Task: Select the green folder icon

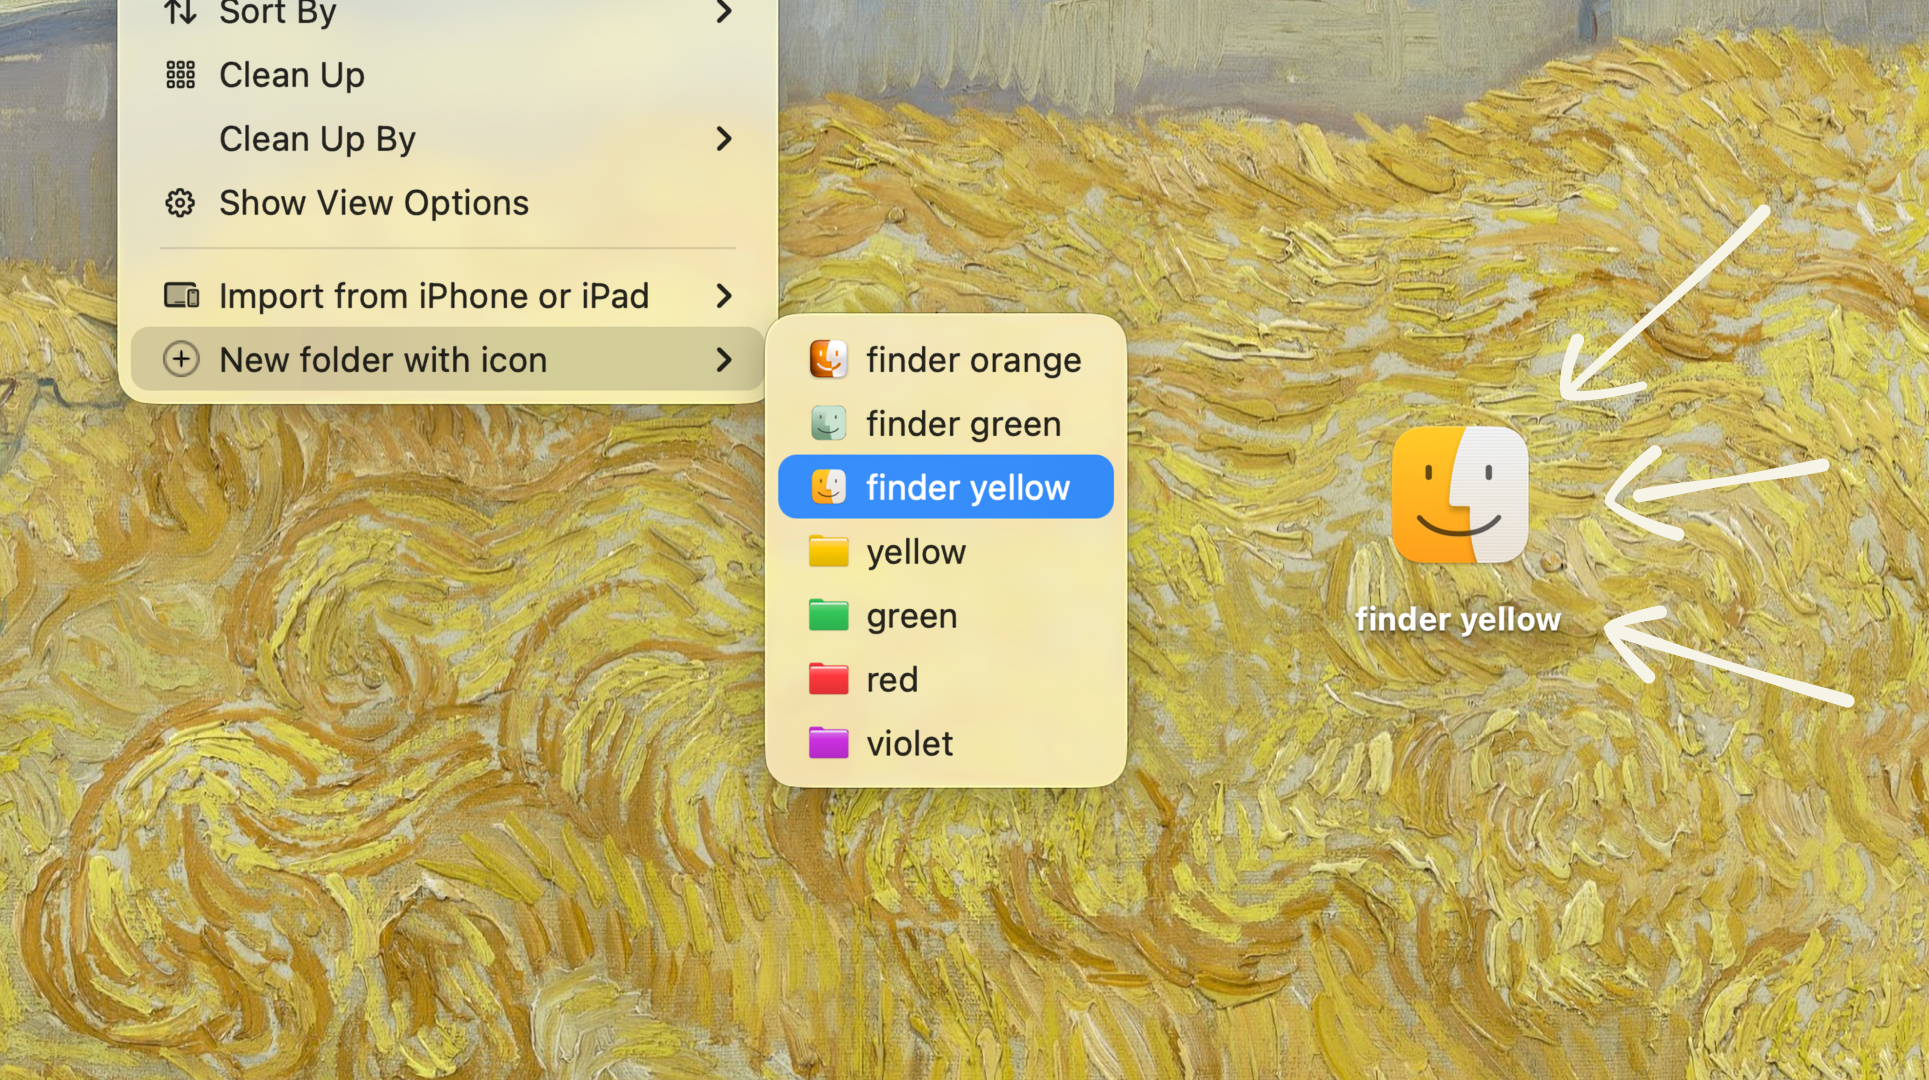Action: tap(826, 615)
